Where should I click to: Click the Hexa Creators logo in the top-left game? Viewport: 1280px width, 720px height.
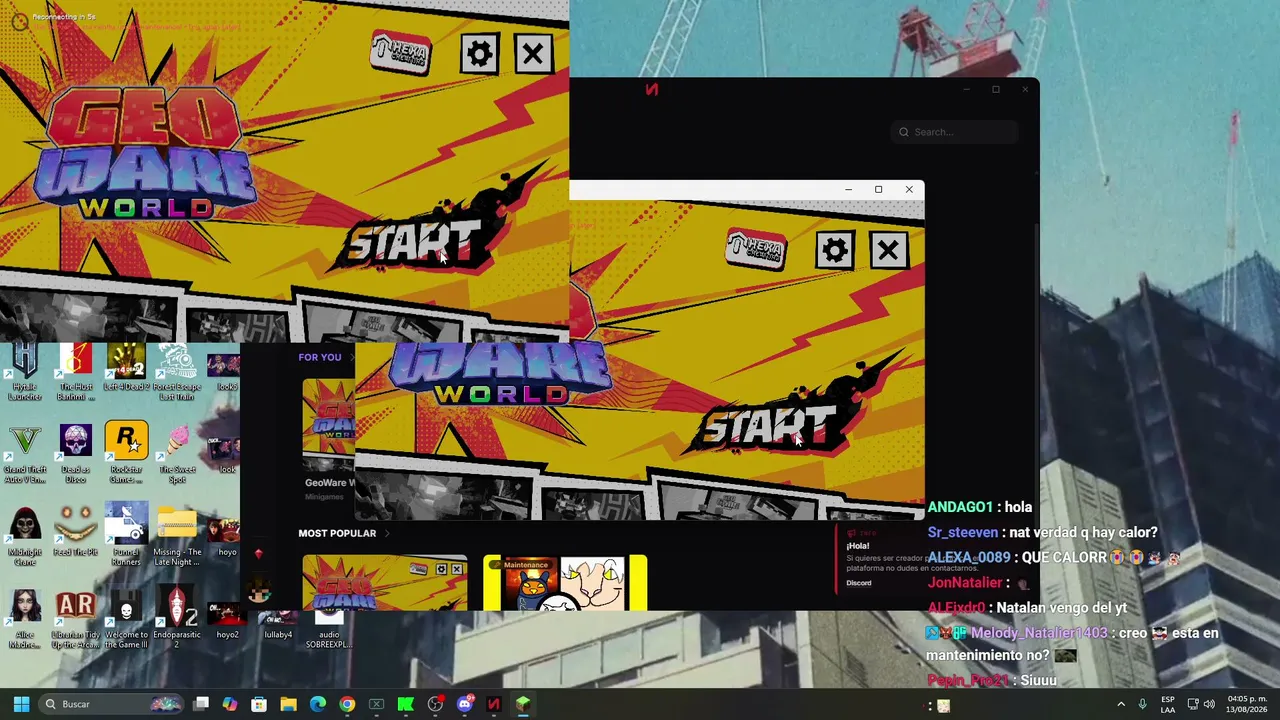400,52
